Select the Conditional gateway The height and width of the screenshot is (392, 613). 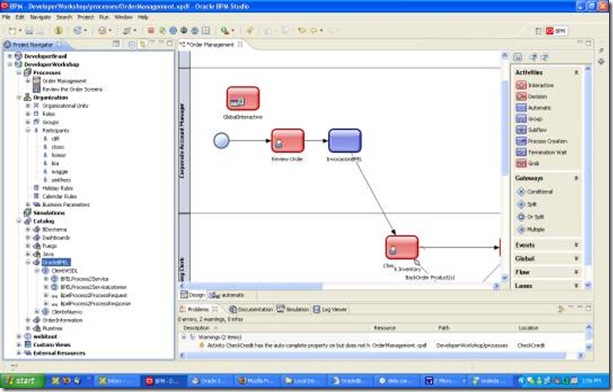pos(534,192)
